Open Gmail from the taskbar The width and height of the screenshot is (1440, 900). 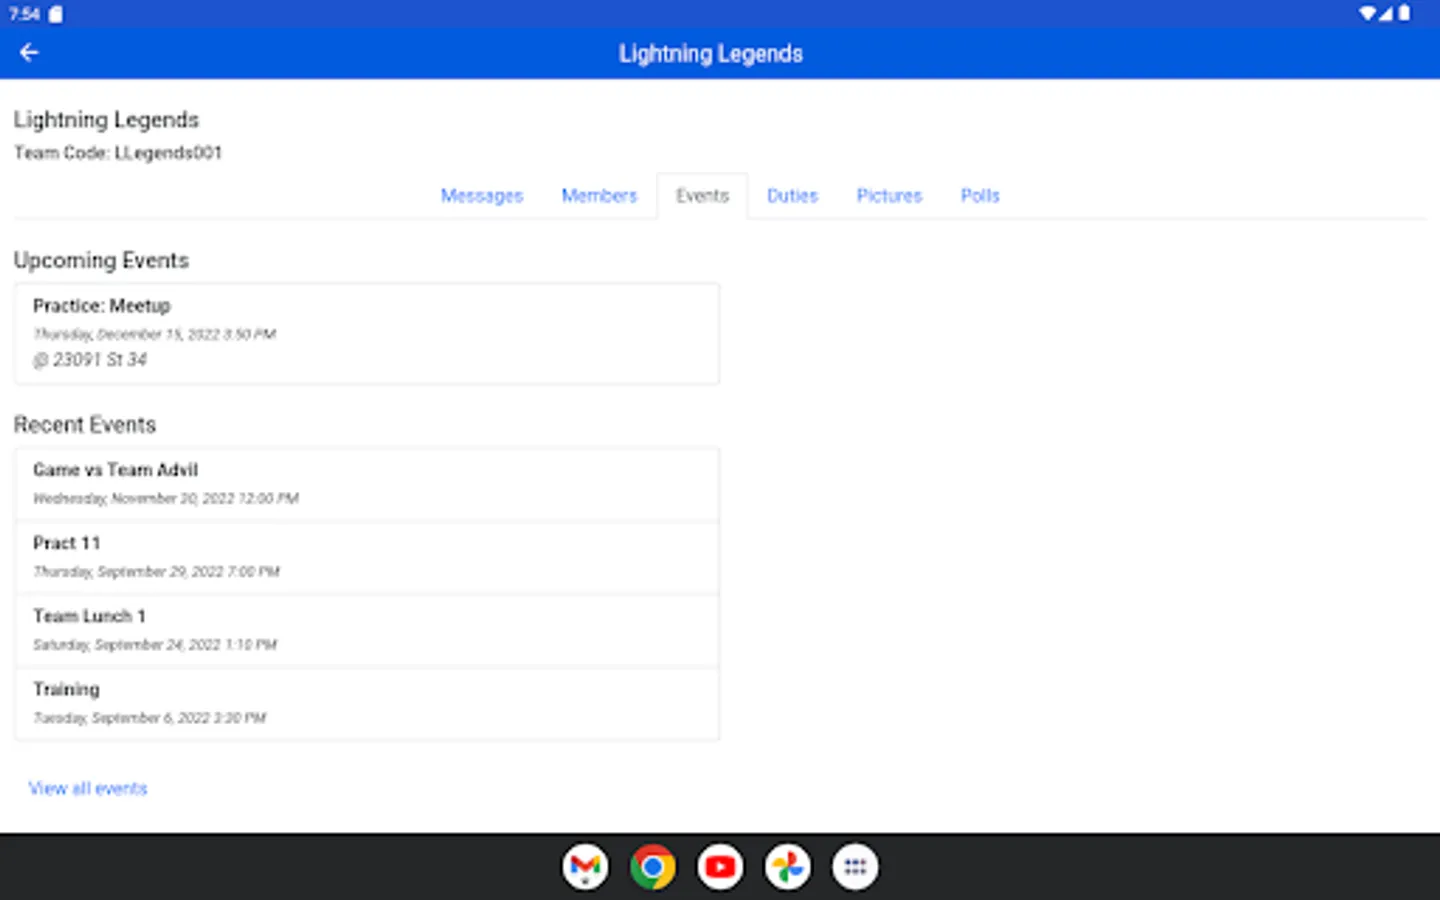(585, 867)
